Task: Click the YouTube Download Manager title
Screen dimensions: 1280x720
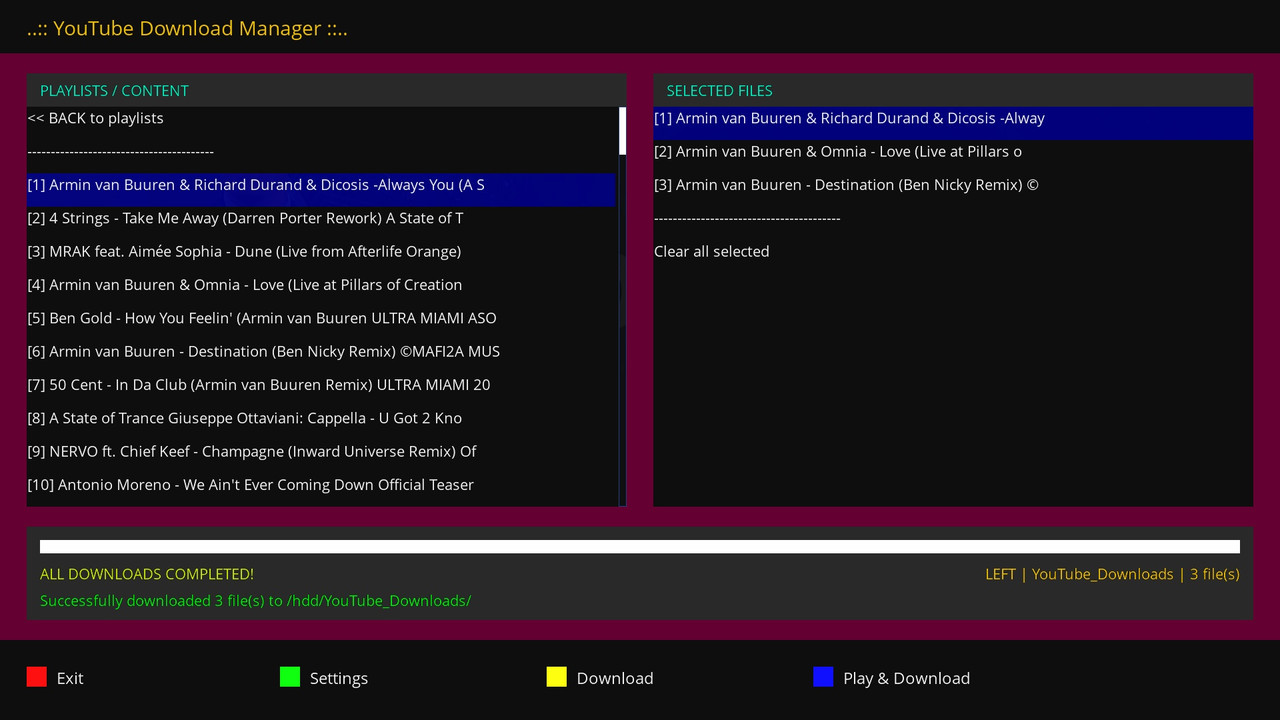Action: pos(187,28)
